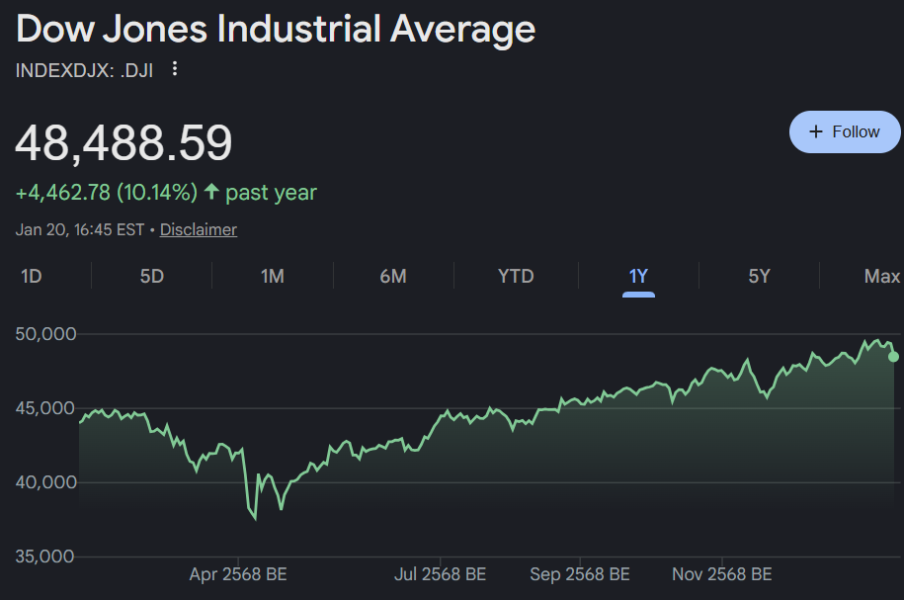Screen dimensions: 904x600
Task: Switch chart to YTD view
Action: 516,276
